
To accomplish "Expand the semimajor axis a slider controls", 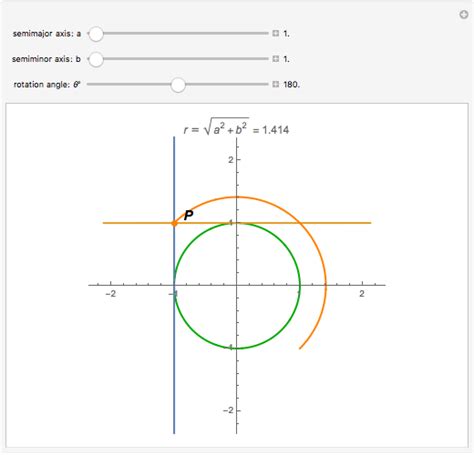I will 275,33.
